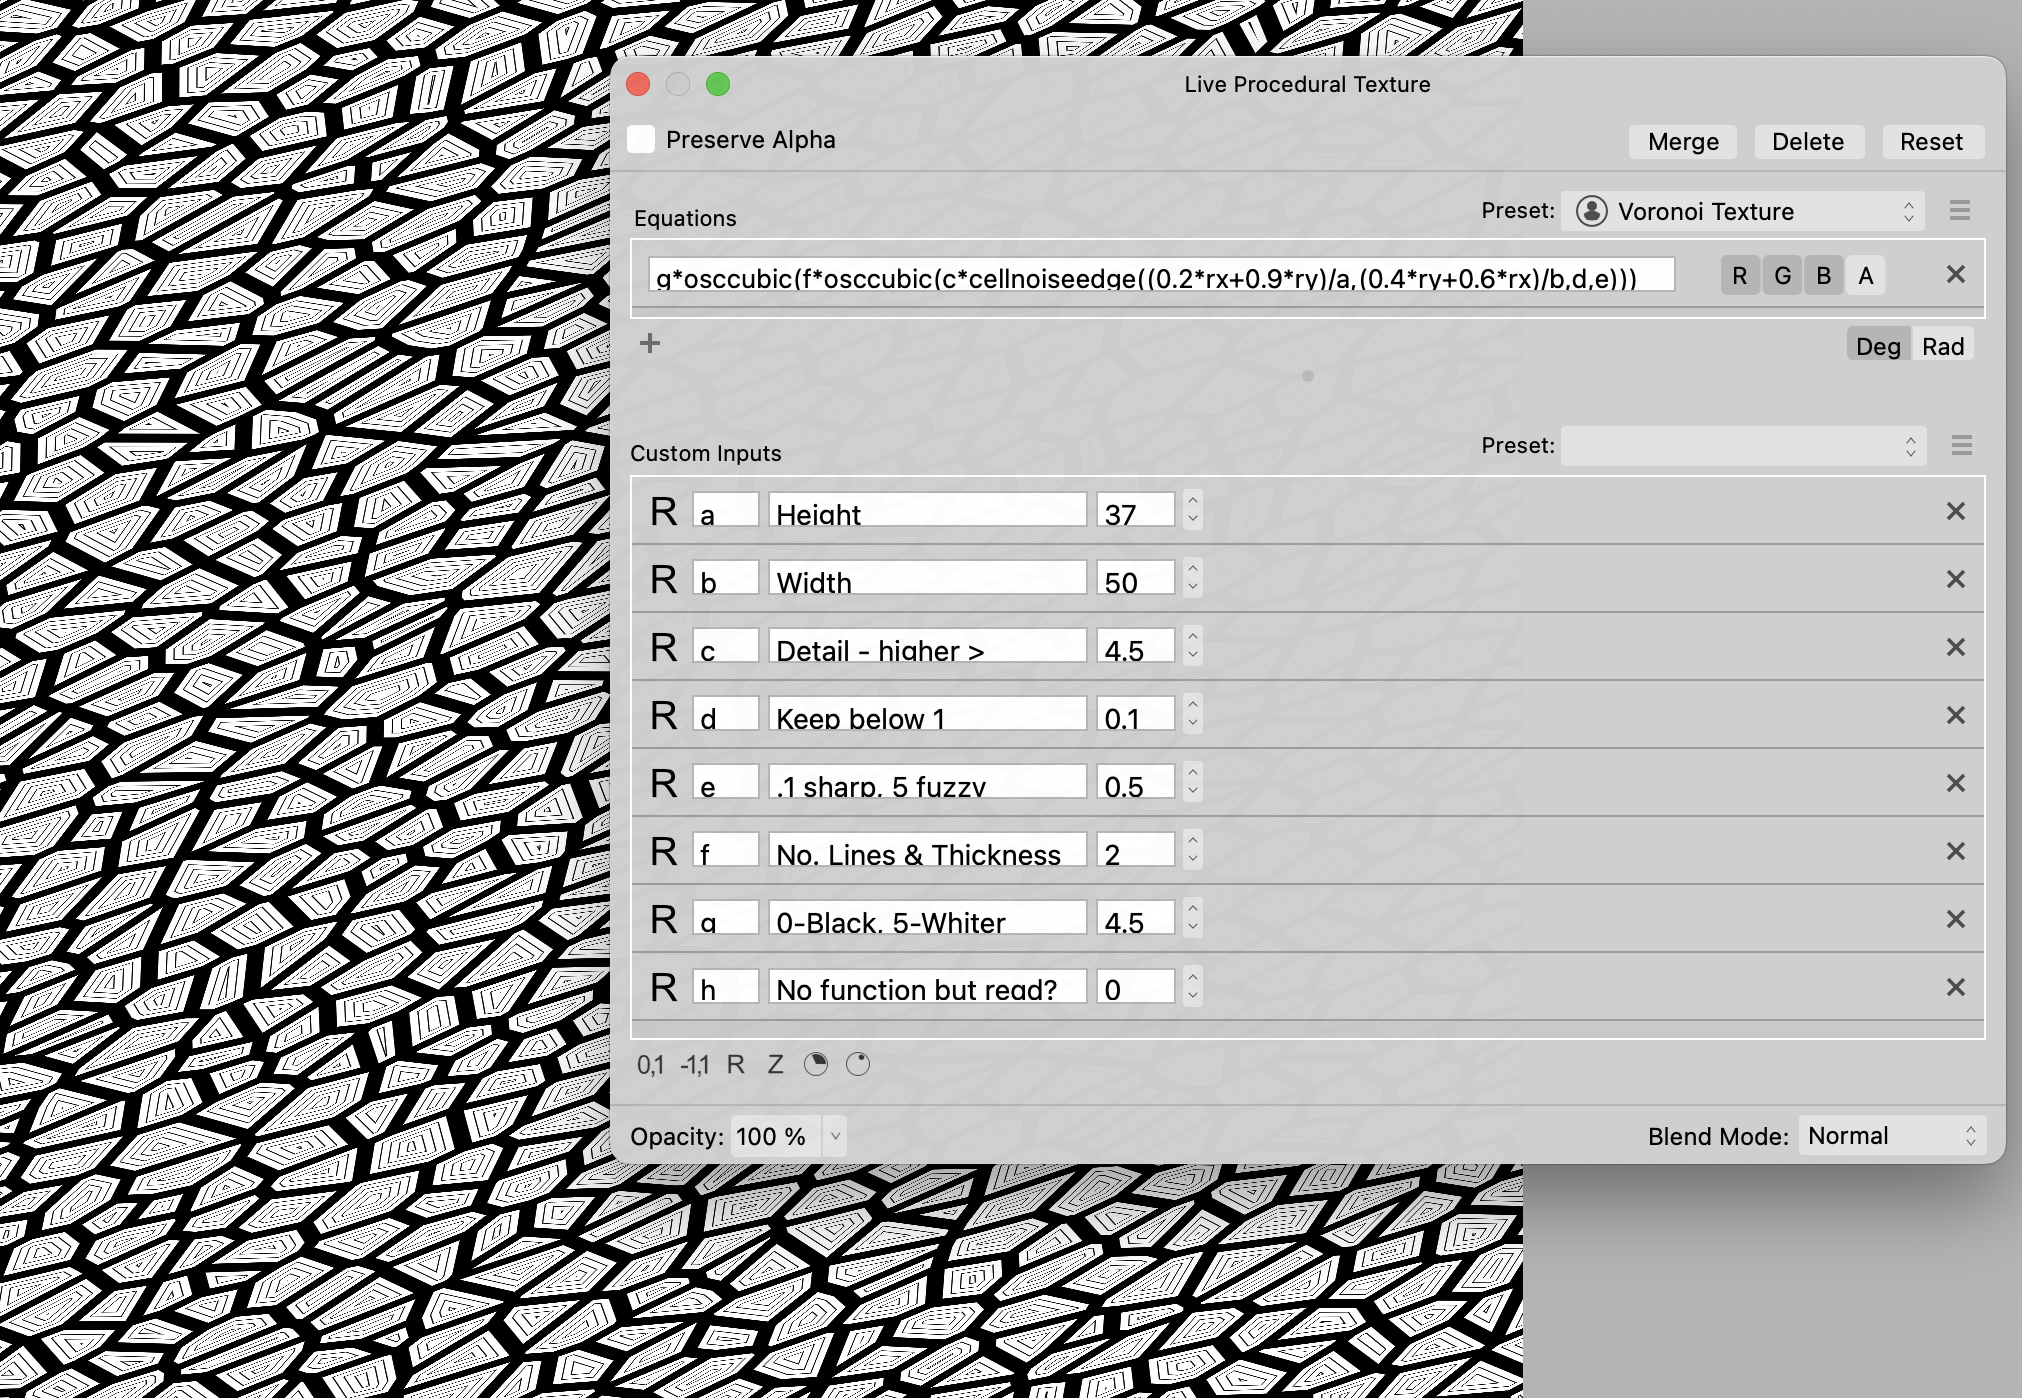This screenshot has height=1398, width=2022.
Task: Click the Height value stepper
Action: pyautogui.click(x=1192, y=509)
